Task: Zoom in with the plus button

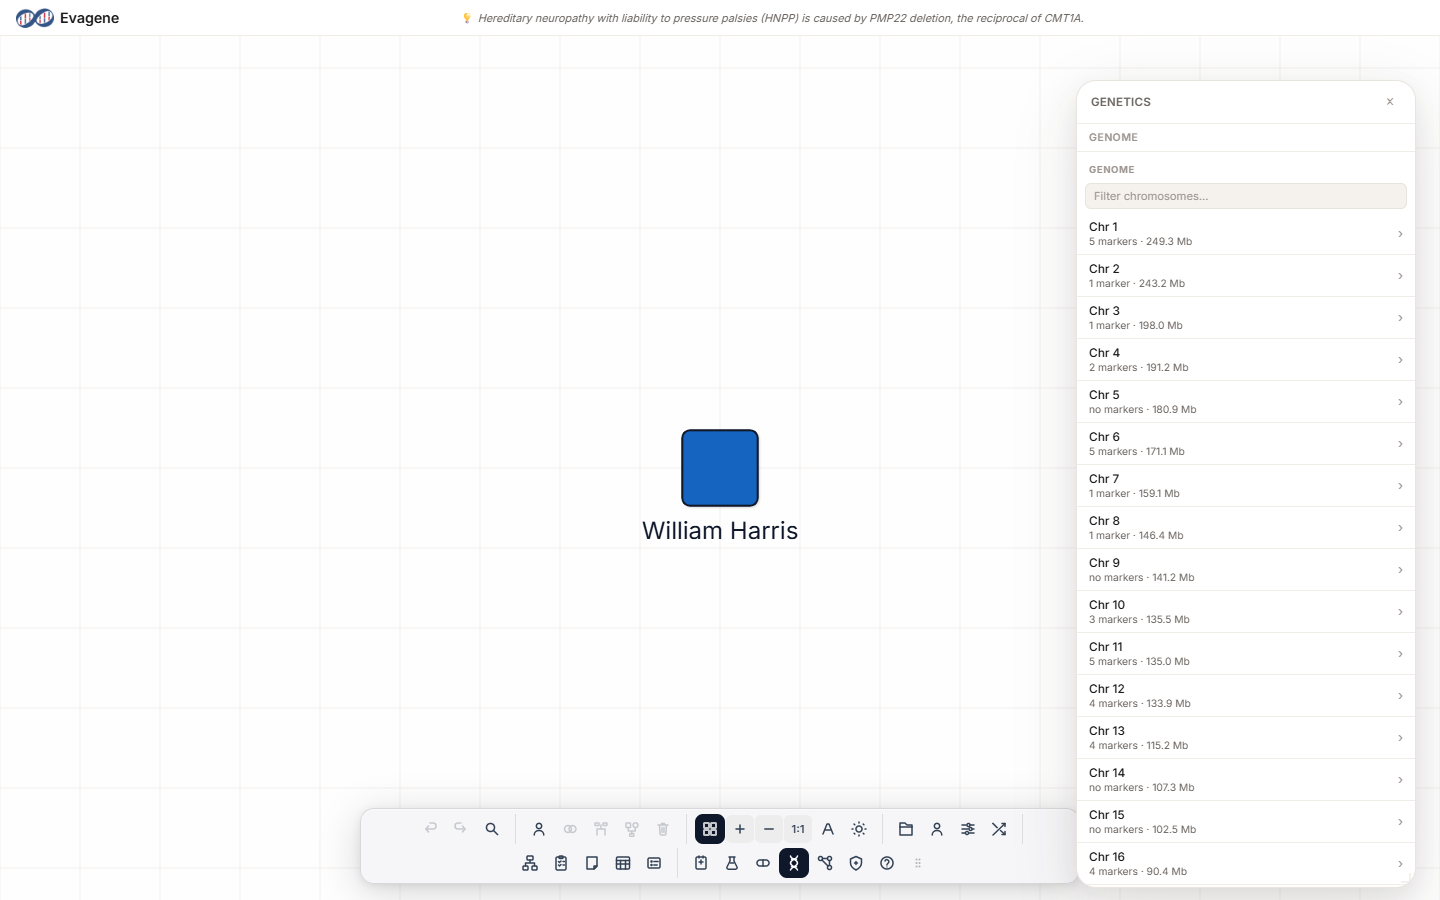Action: coord(740,829)
